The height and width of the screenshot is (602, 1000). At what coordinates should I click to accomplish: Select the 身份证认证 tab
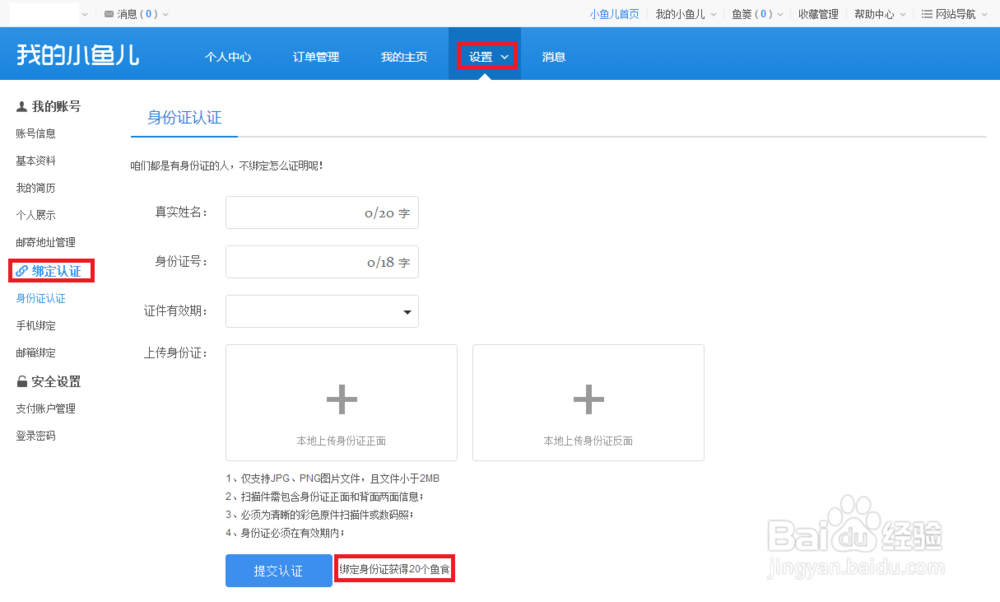[185, 117]
